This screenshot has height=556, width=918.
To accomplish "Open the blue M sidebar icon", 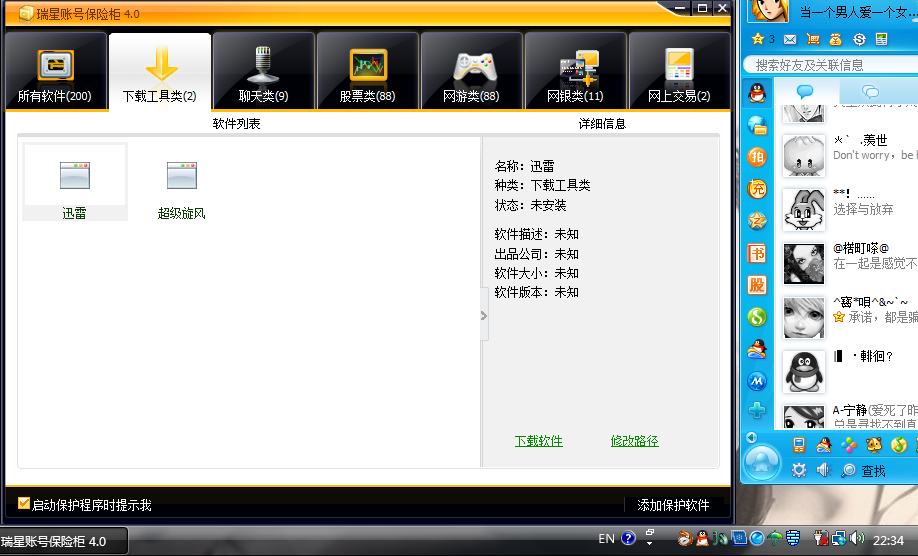I will coord(757,381).
